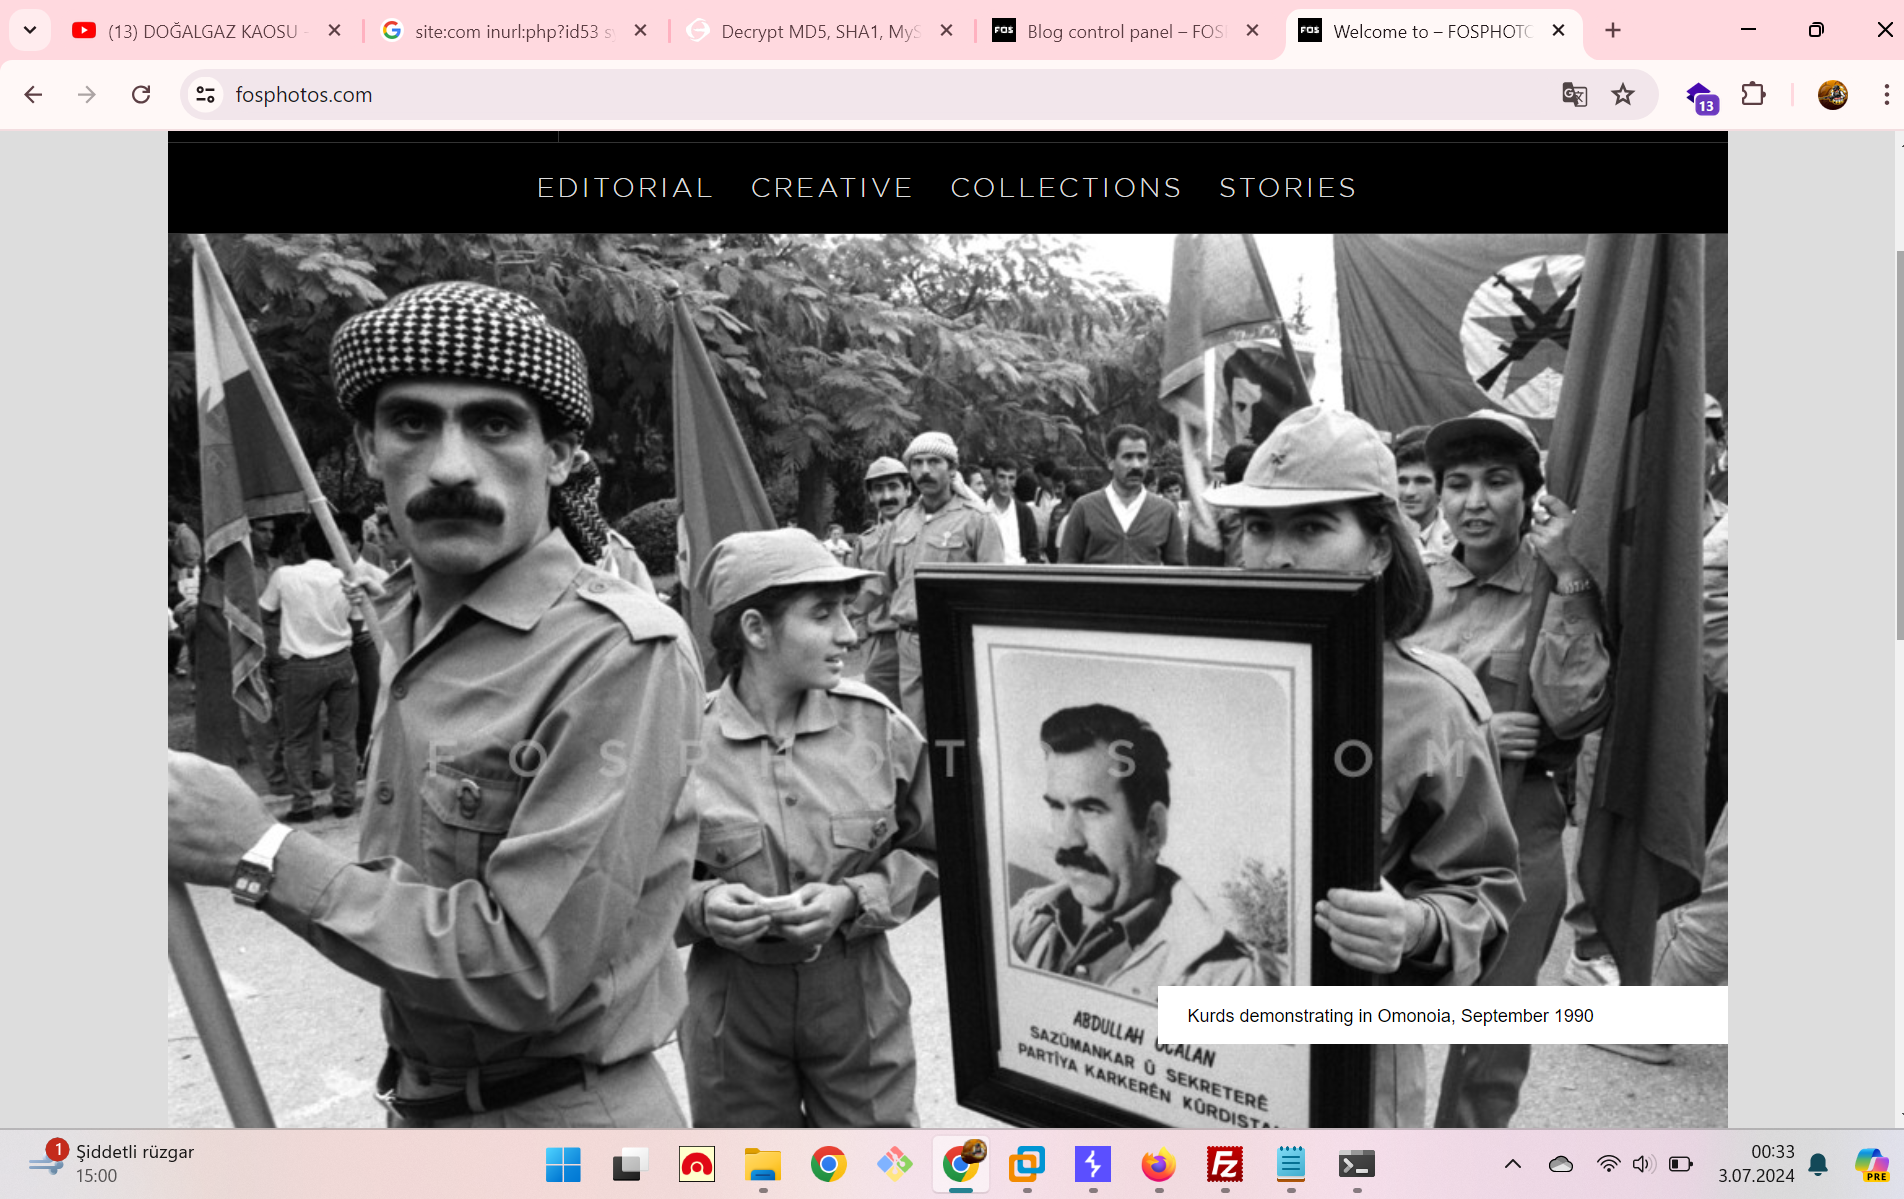Open FileZilla from the taskbar

(x=1225, y=1164)
